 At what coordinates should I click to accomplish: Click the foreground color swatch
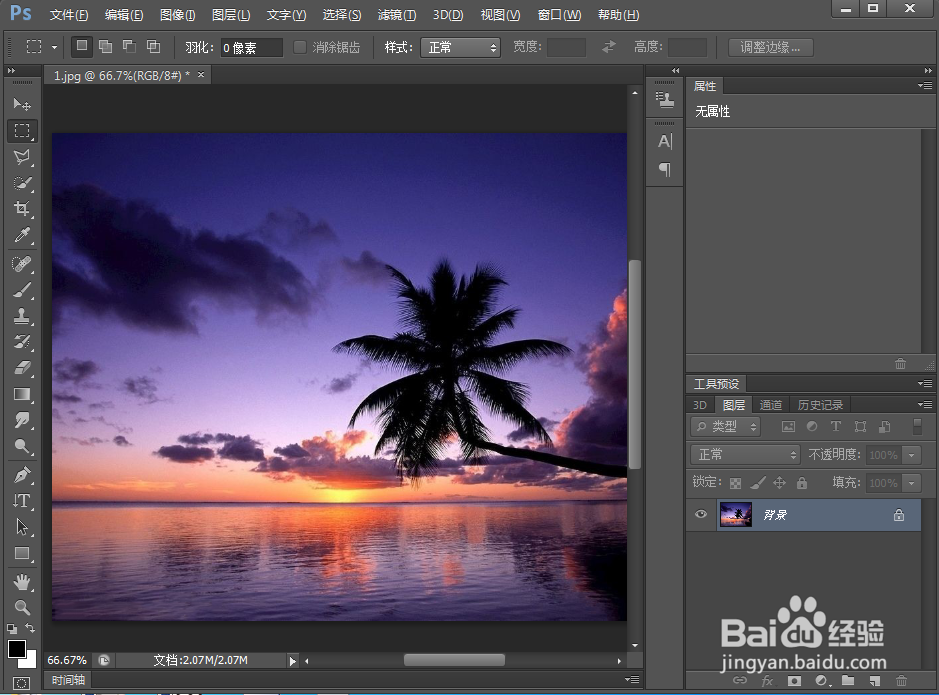click(16, 649)
